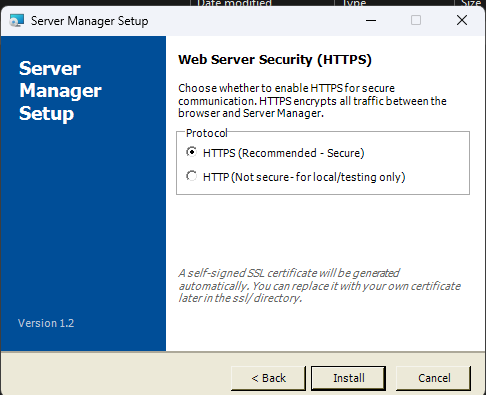
Task: Click the disabled maximize window button
Action: pos(416,20)
